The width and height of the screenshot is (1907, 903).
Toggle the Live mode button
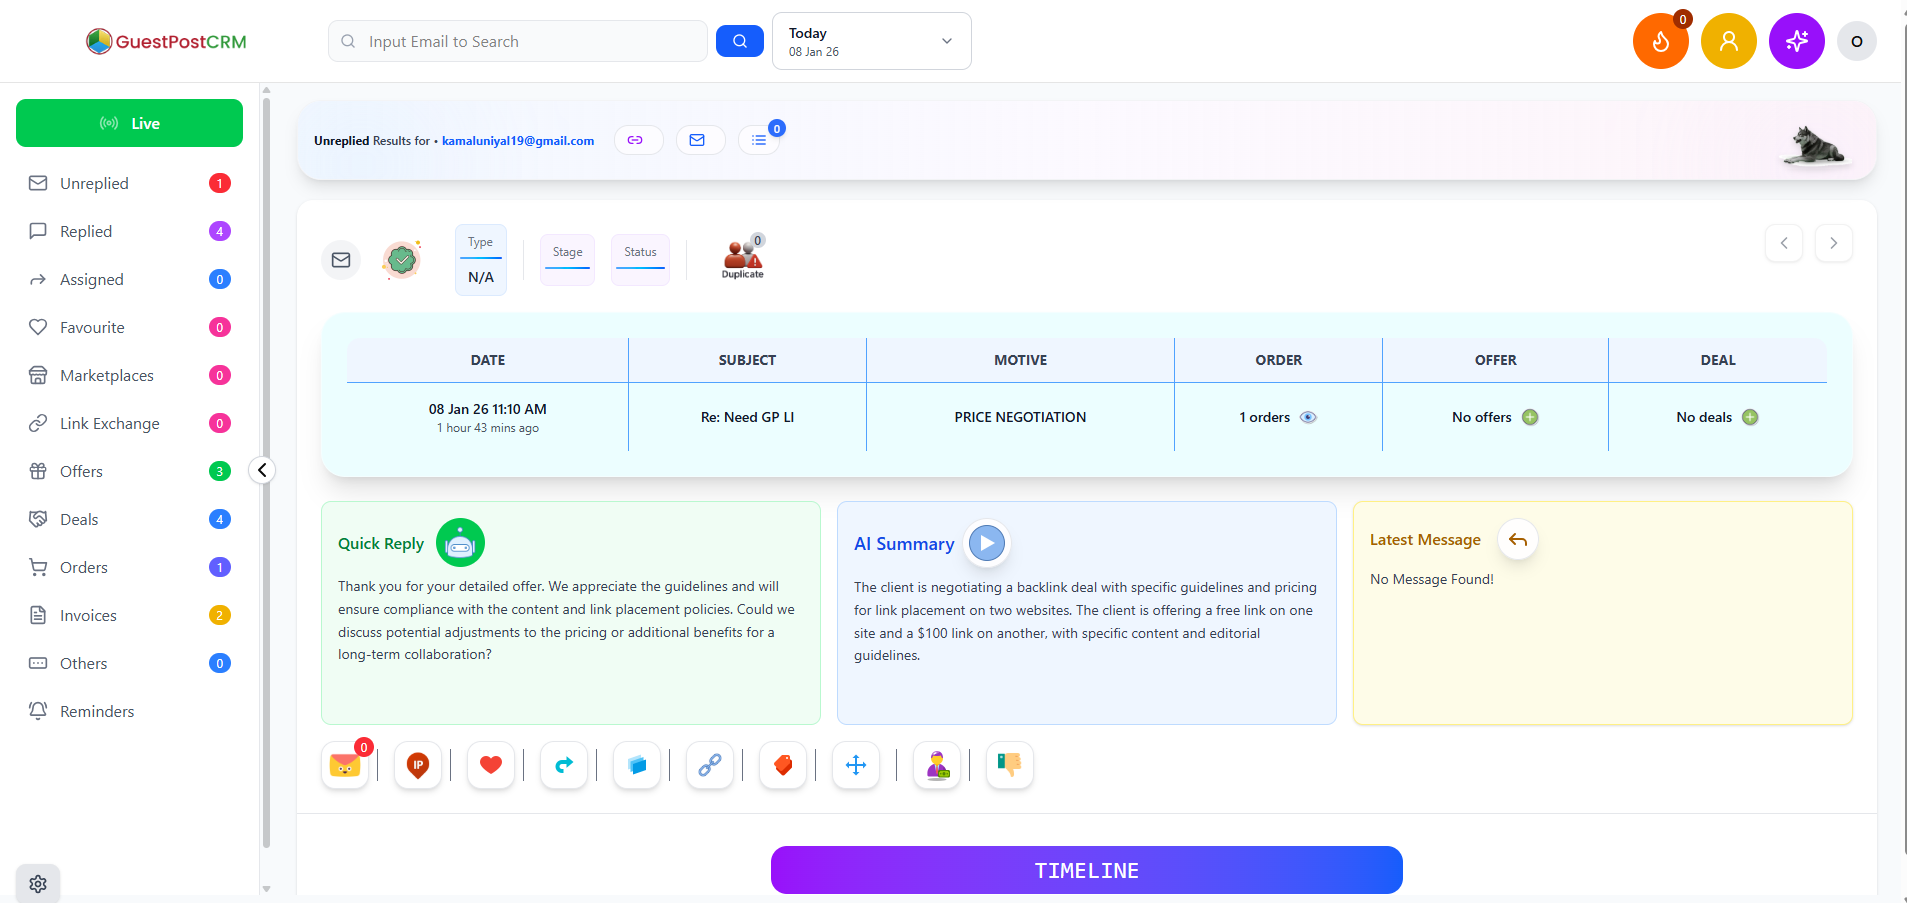point(129,123)
